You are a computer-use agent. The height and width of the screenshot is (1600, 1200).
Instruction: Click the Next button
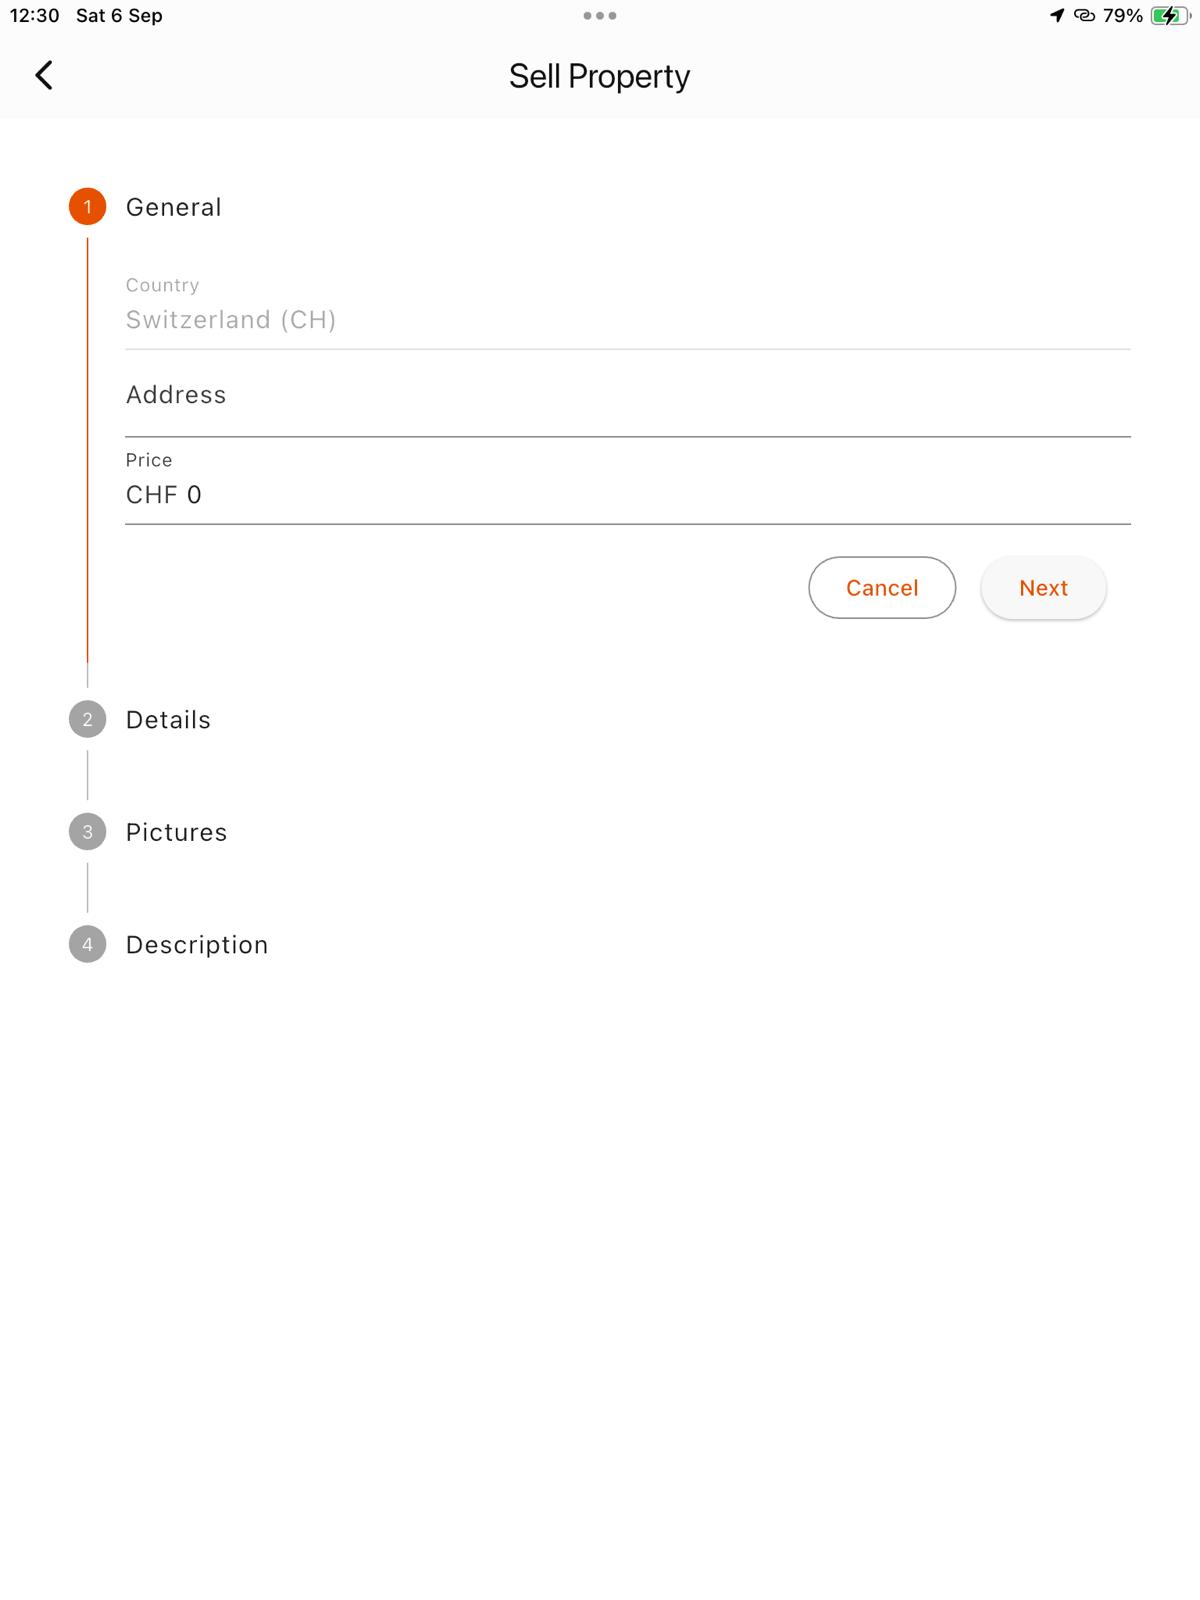(x=1043, y=588)
